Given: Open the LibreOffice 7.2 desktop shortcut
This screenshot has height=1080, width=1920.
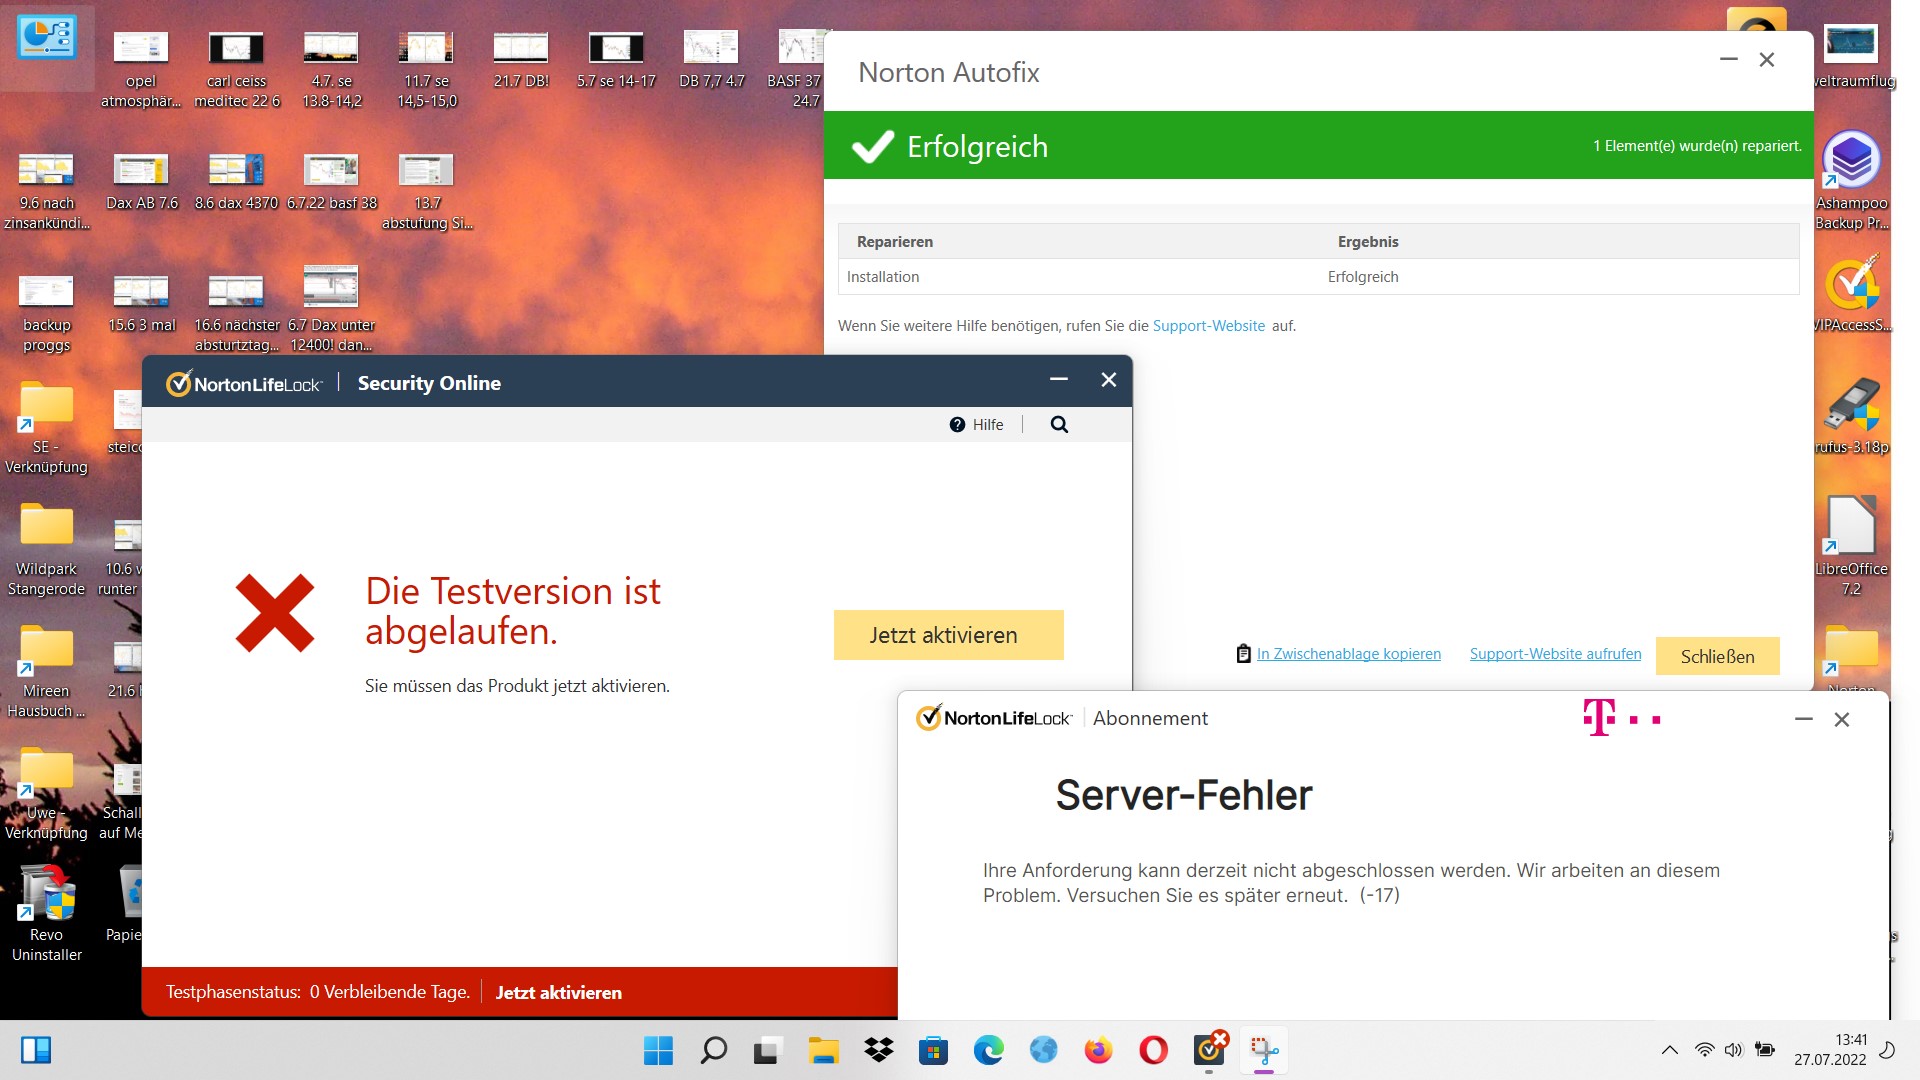Looking at the screenshot, I should (1851, 546).
